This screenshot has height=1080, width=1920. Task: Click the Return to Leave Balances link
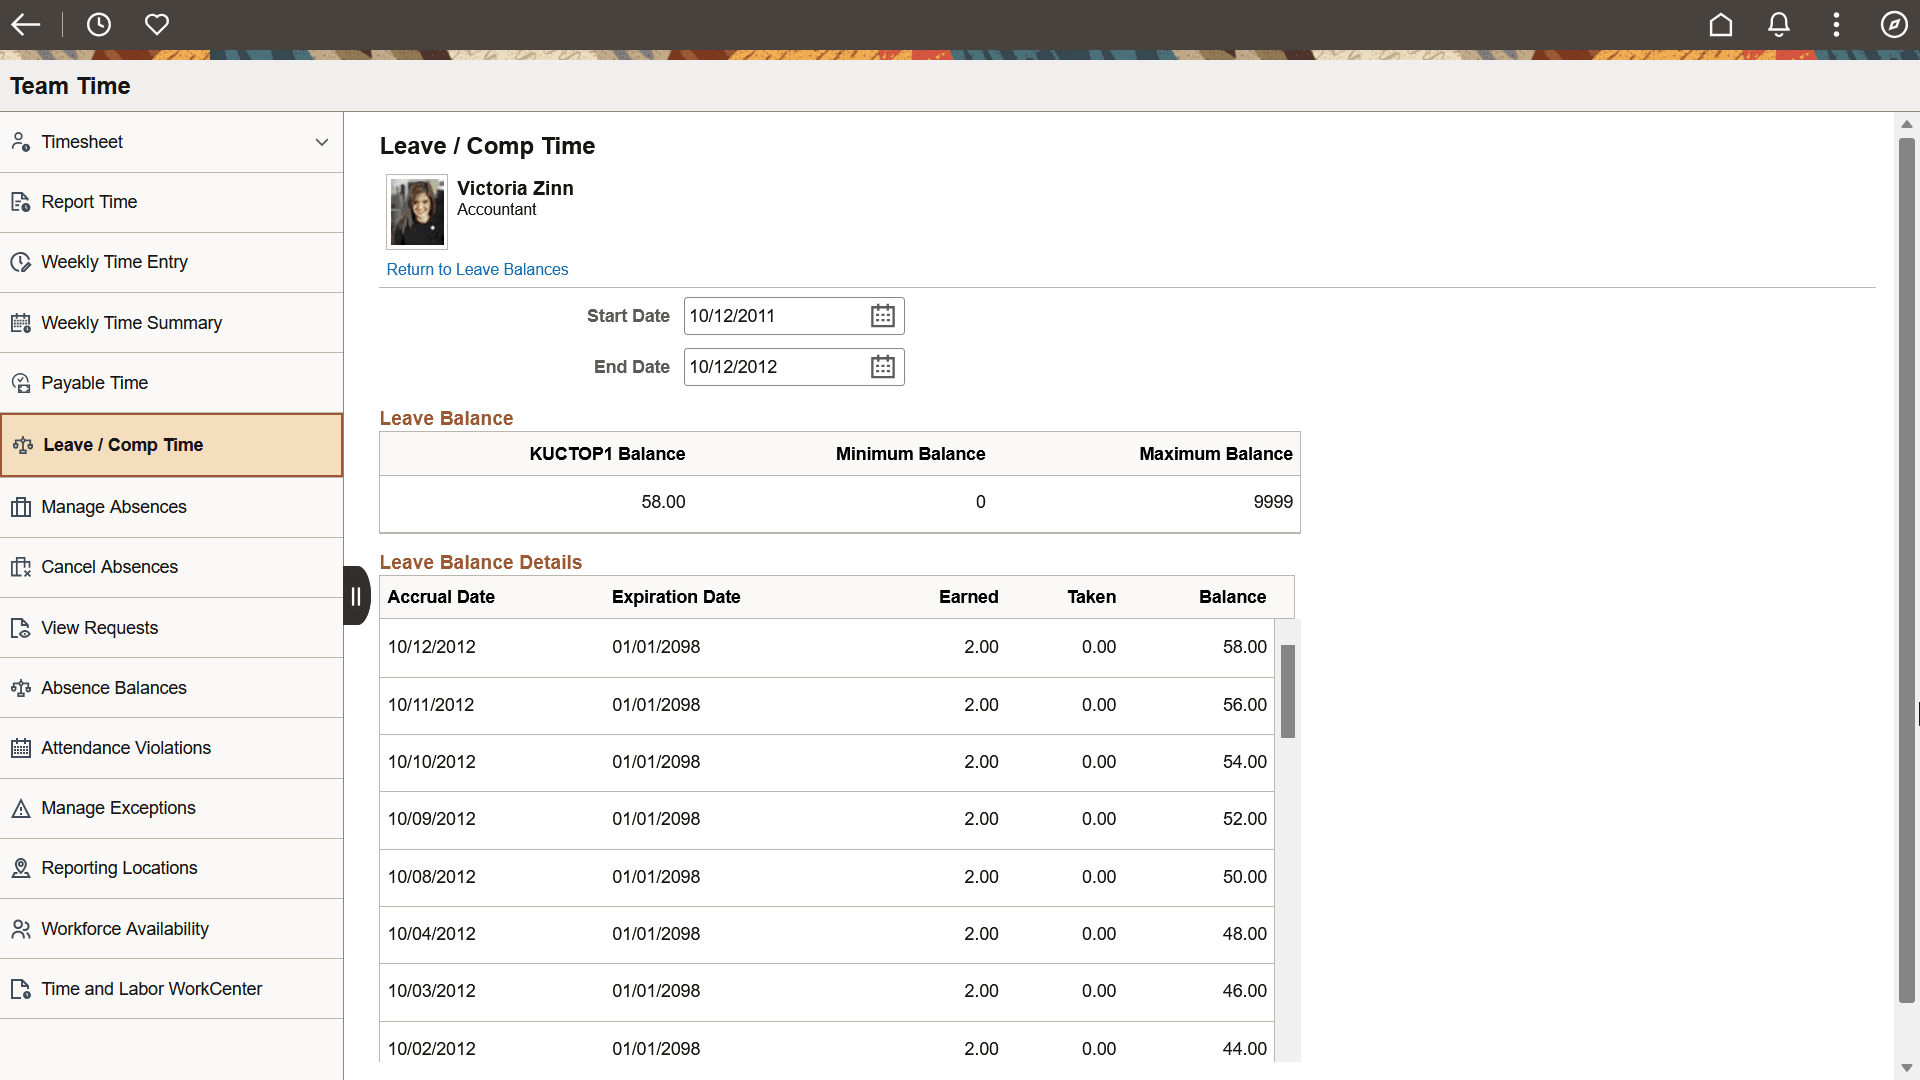477,269
